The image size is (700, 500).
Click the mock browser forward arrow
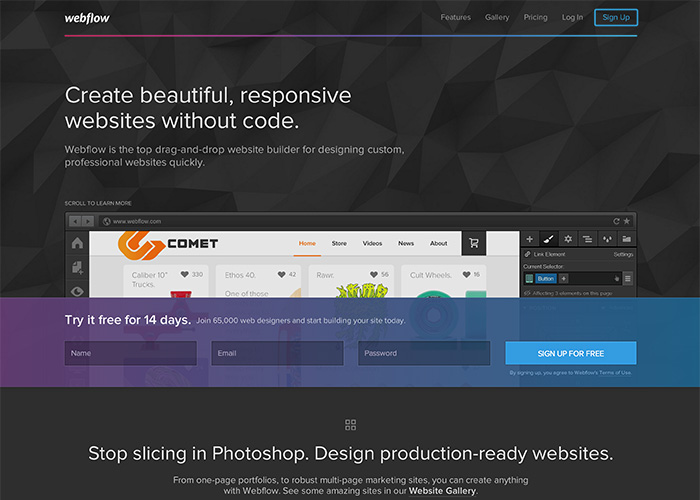click(x=88, y=221)
